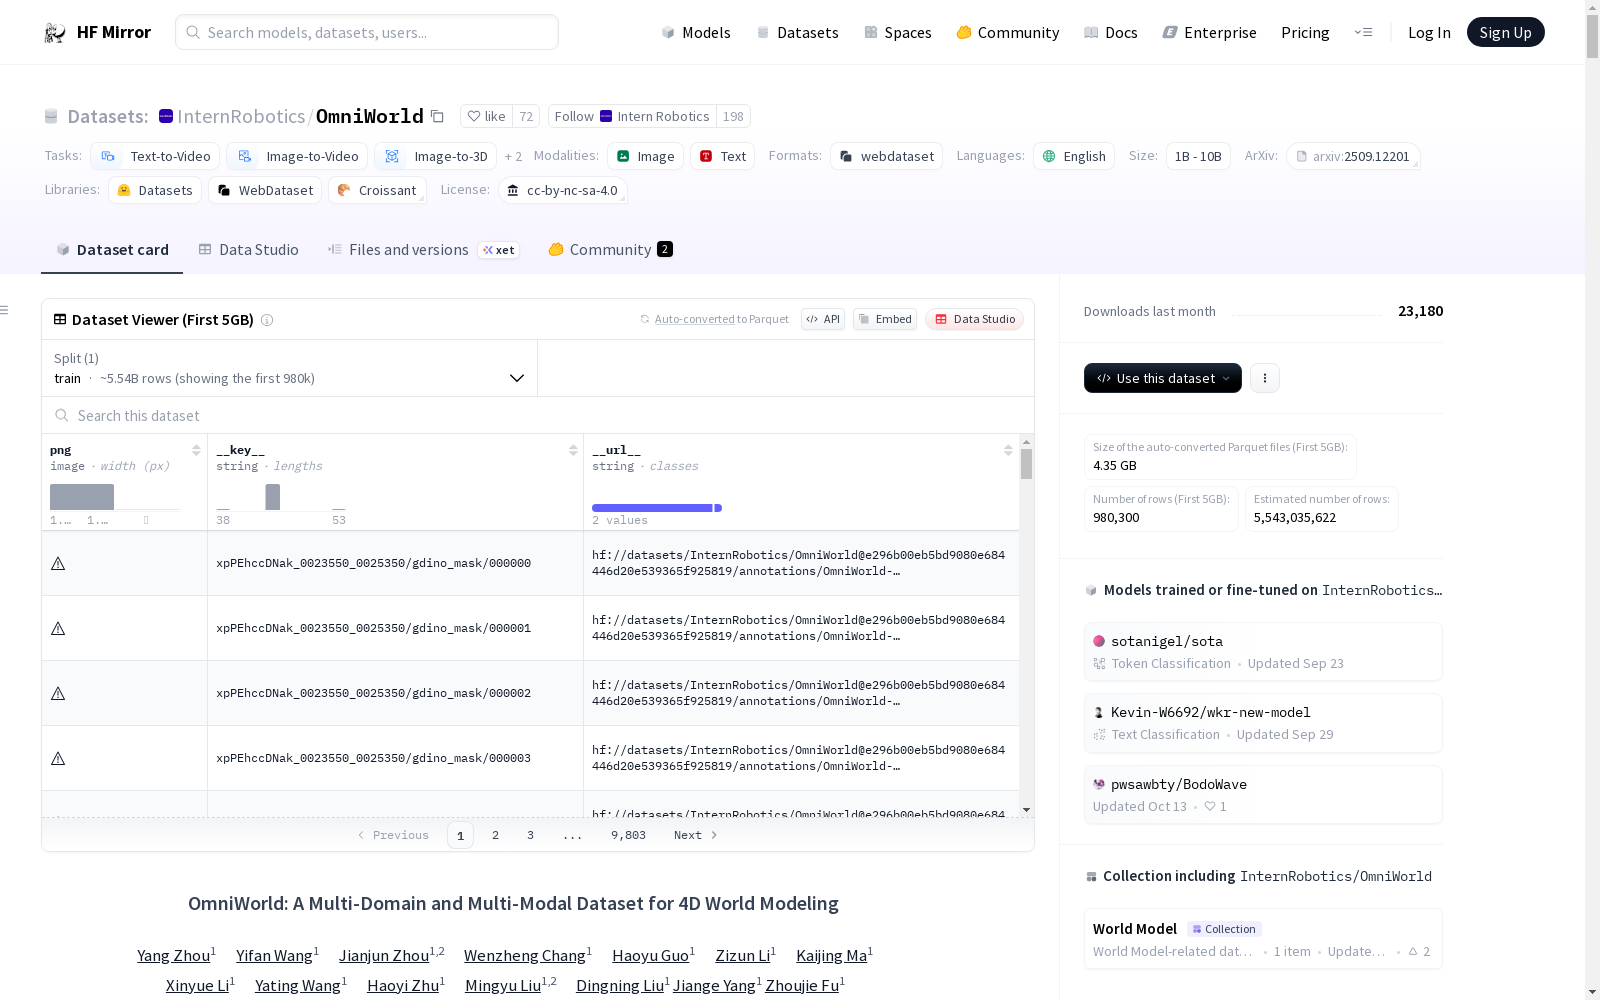Sort by the __url__ column sort icon
The height and width of the screenshot is (1000, 1600).
click(x=1008, y=450)
